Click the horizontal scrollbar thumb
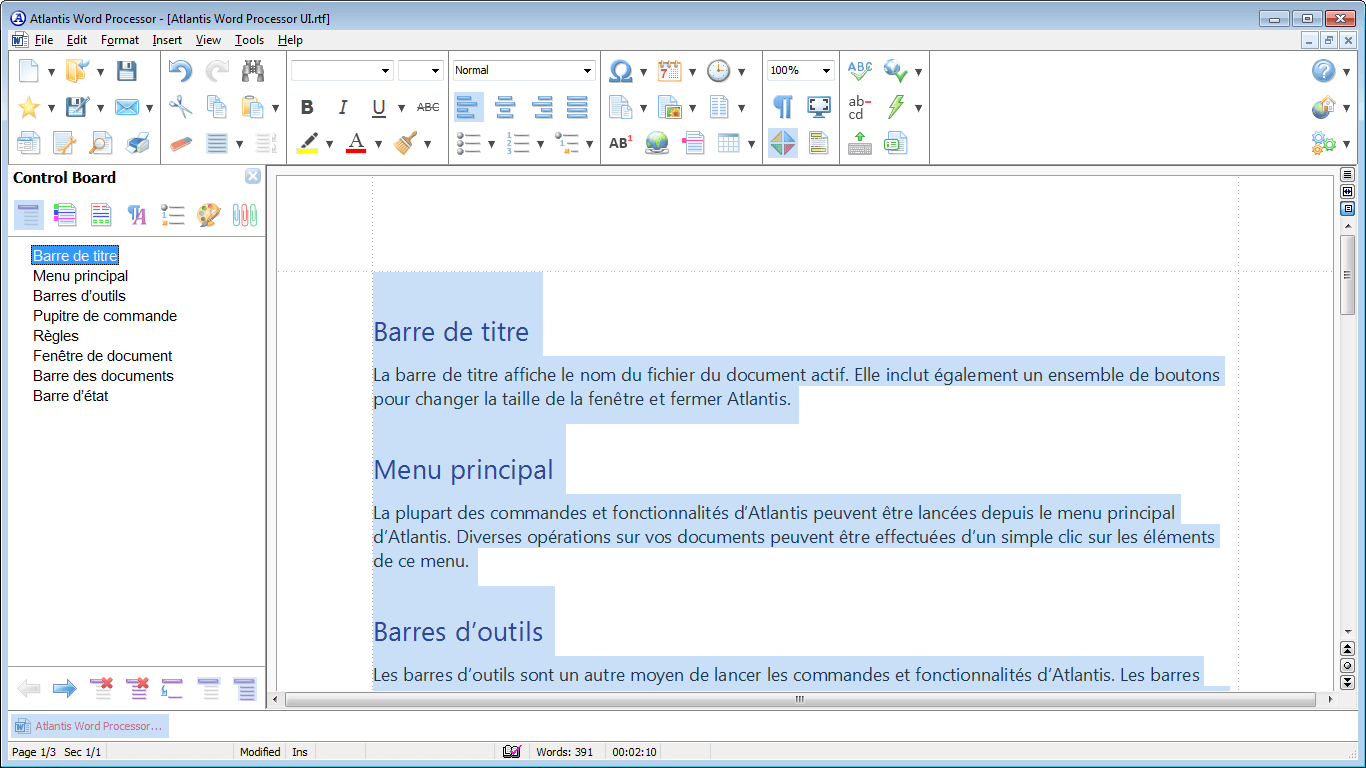The height and width of the screenshot is (768, 1366). [800, 700]
